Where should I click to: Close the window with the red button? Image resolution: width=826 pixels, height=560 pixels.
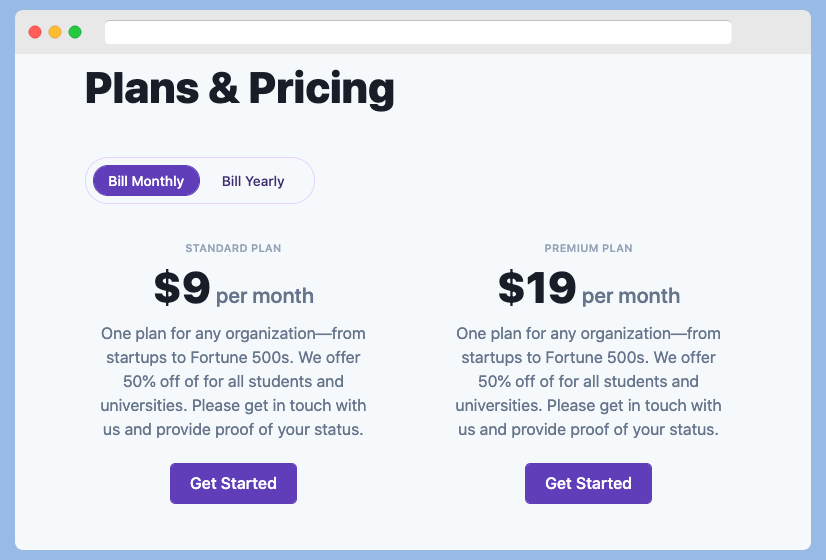point(35,32)
